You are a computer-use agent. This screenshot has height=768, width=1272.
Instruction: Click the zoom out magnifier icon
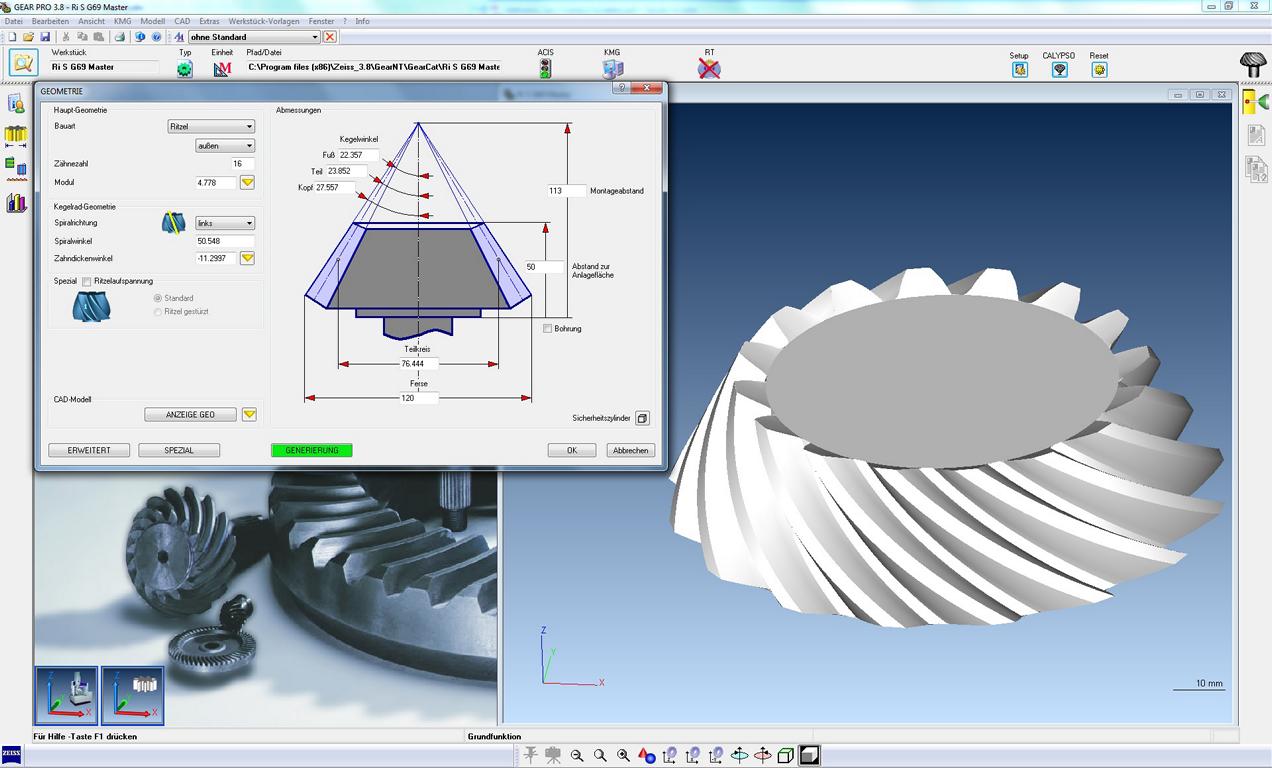(577, 756)
